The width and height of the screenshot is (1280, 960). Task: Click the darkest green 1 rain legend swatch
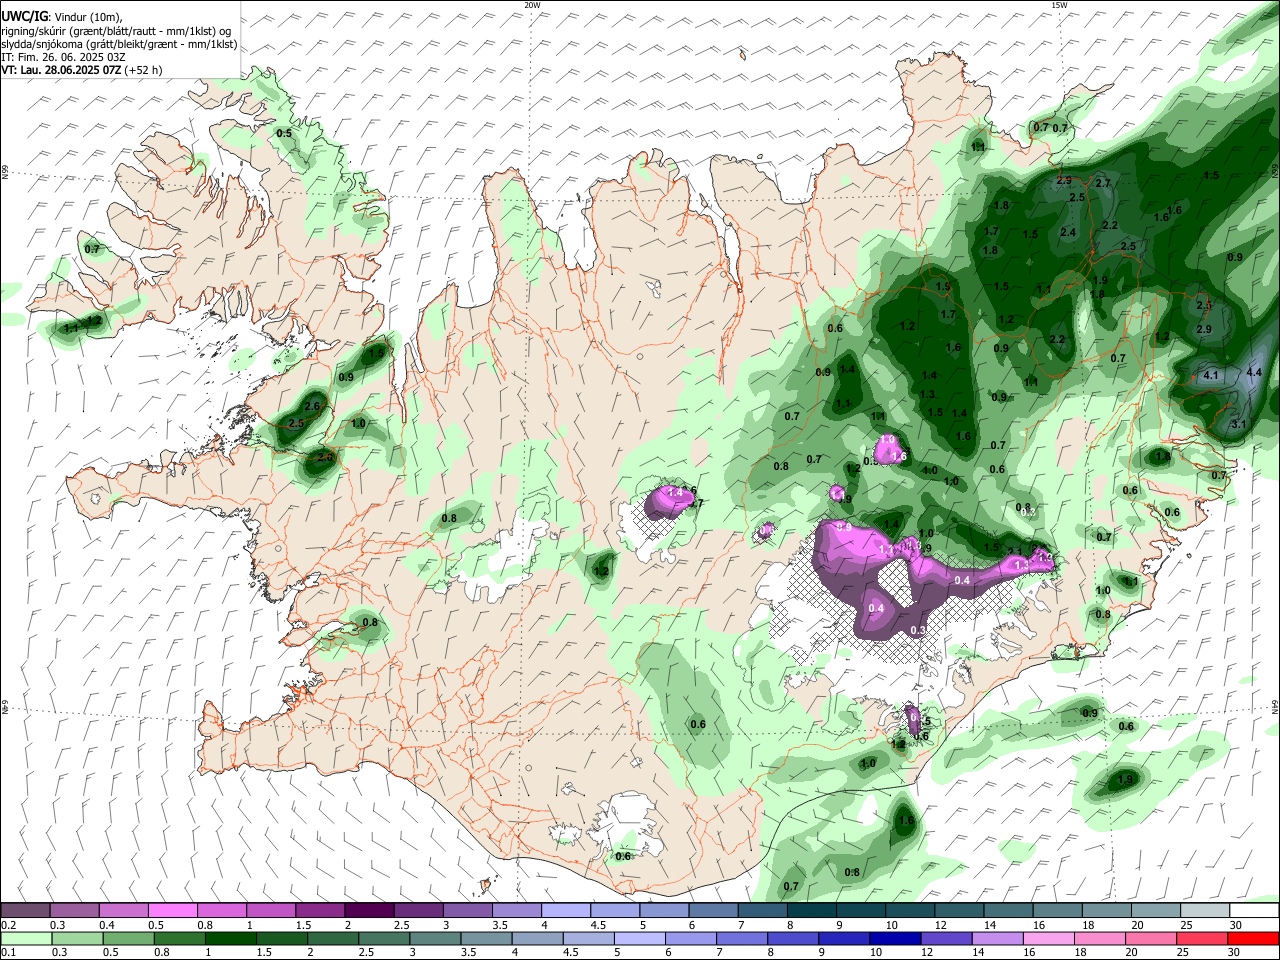(229, 938)
